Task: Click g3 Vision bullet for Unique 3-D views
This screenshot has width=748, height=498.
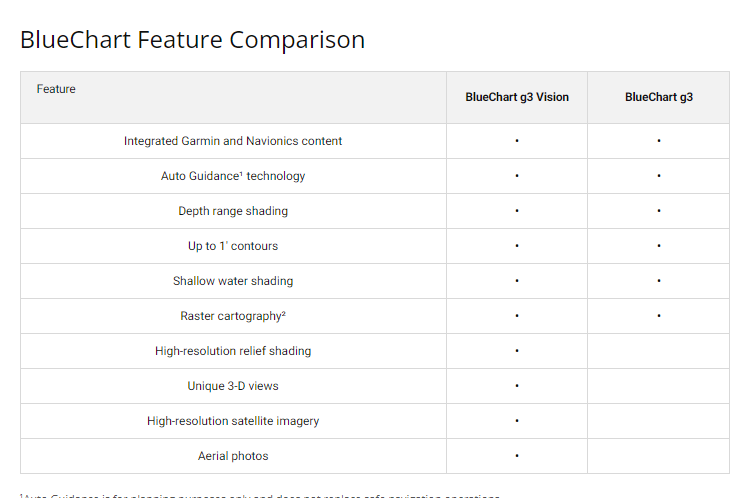Action: tap(517, 386)
